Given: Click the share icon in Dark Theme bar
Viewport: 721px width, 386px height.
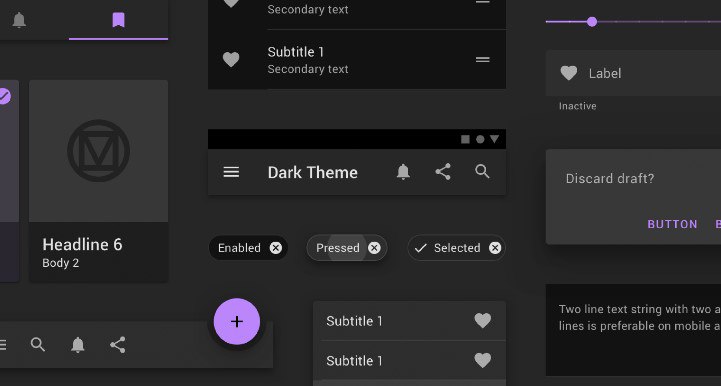Looking at the screenshot, I should coord(443,172).
